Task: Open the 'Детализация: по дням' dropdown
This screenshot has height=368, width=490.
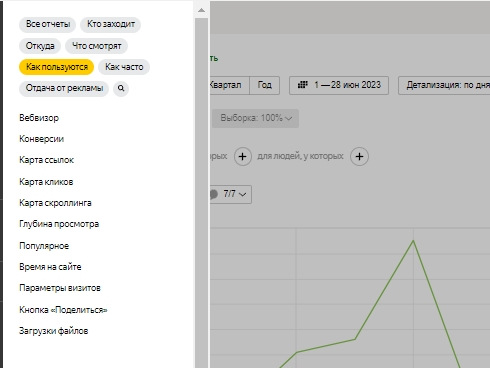Action: [444, 85]
